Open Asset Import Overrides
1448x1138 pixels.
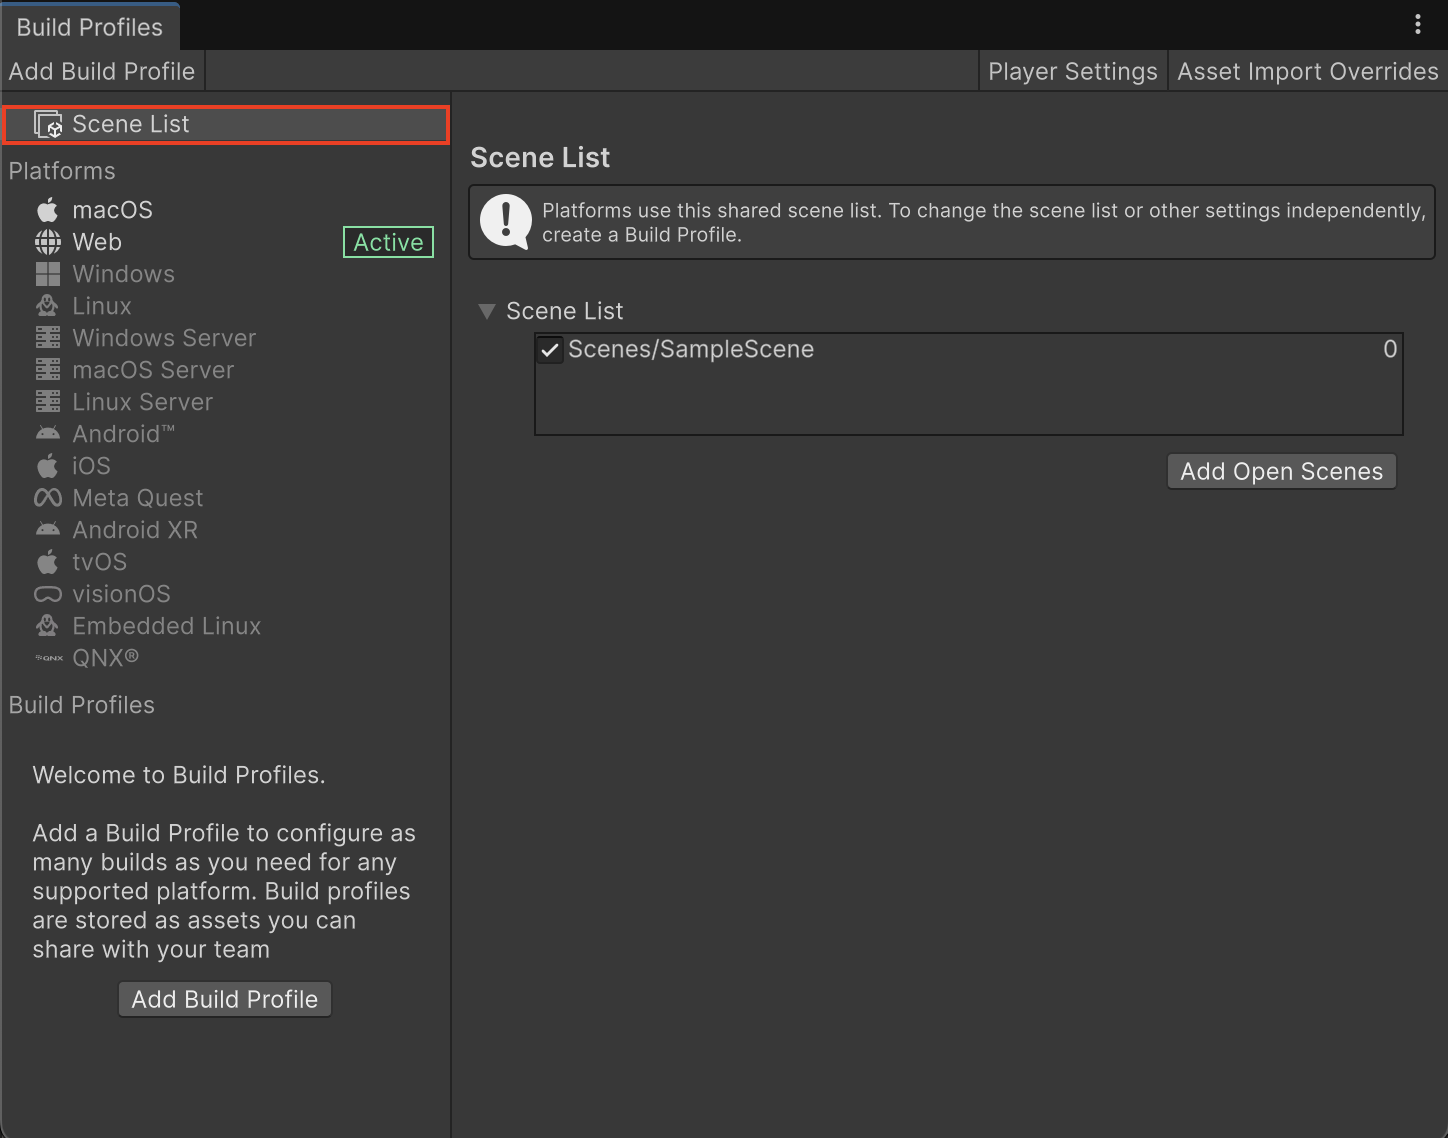click(x=1307, y=72)
